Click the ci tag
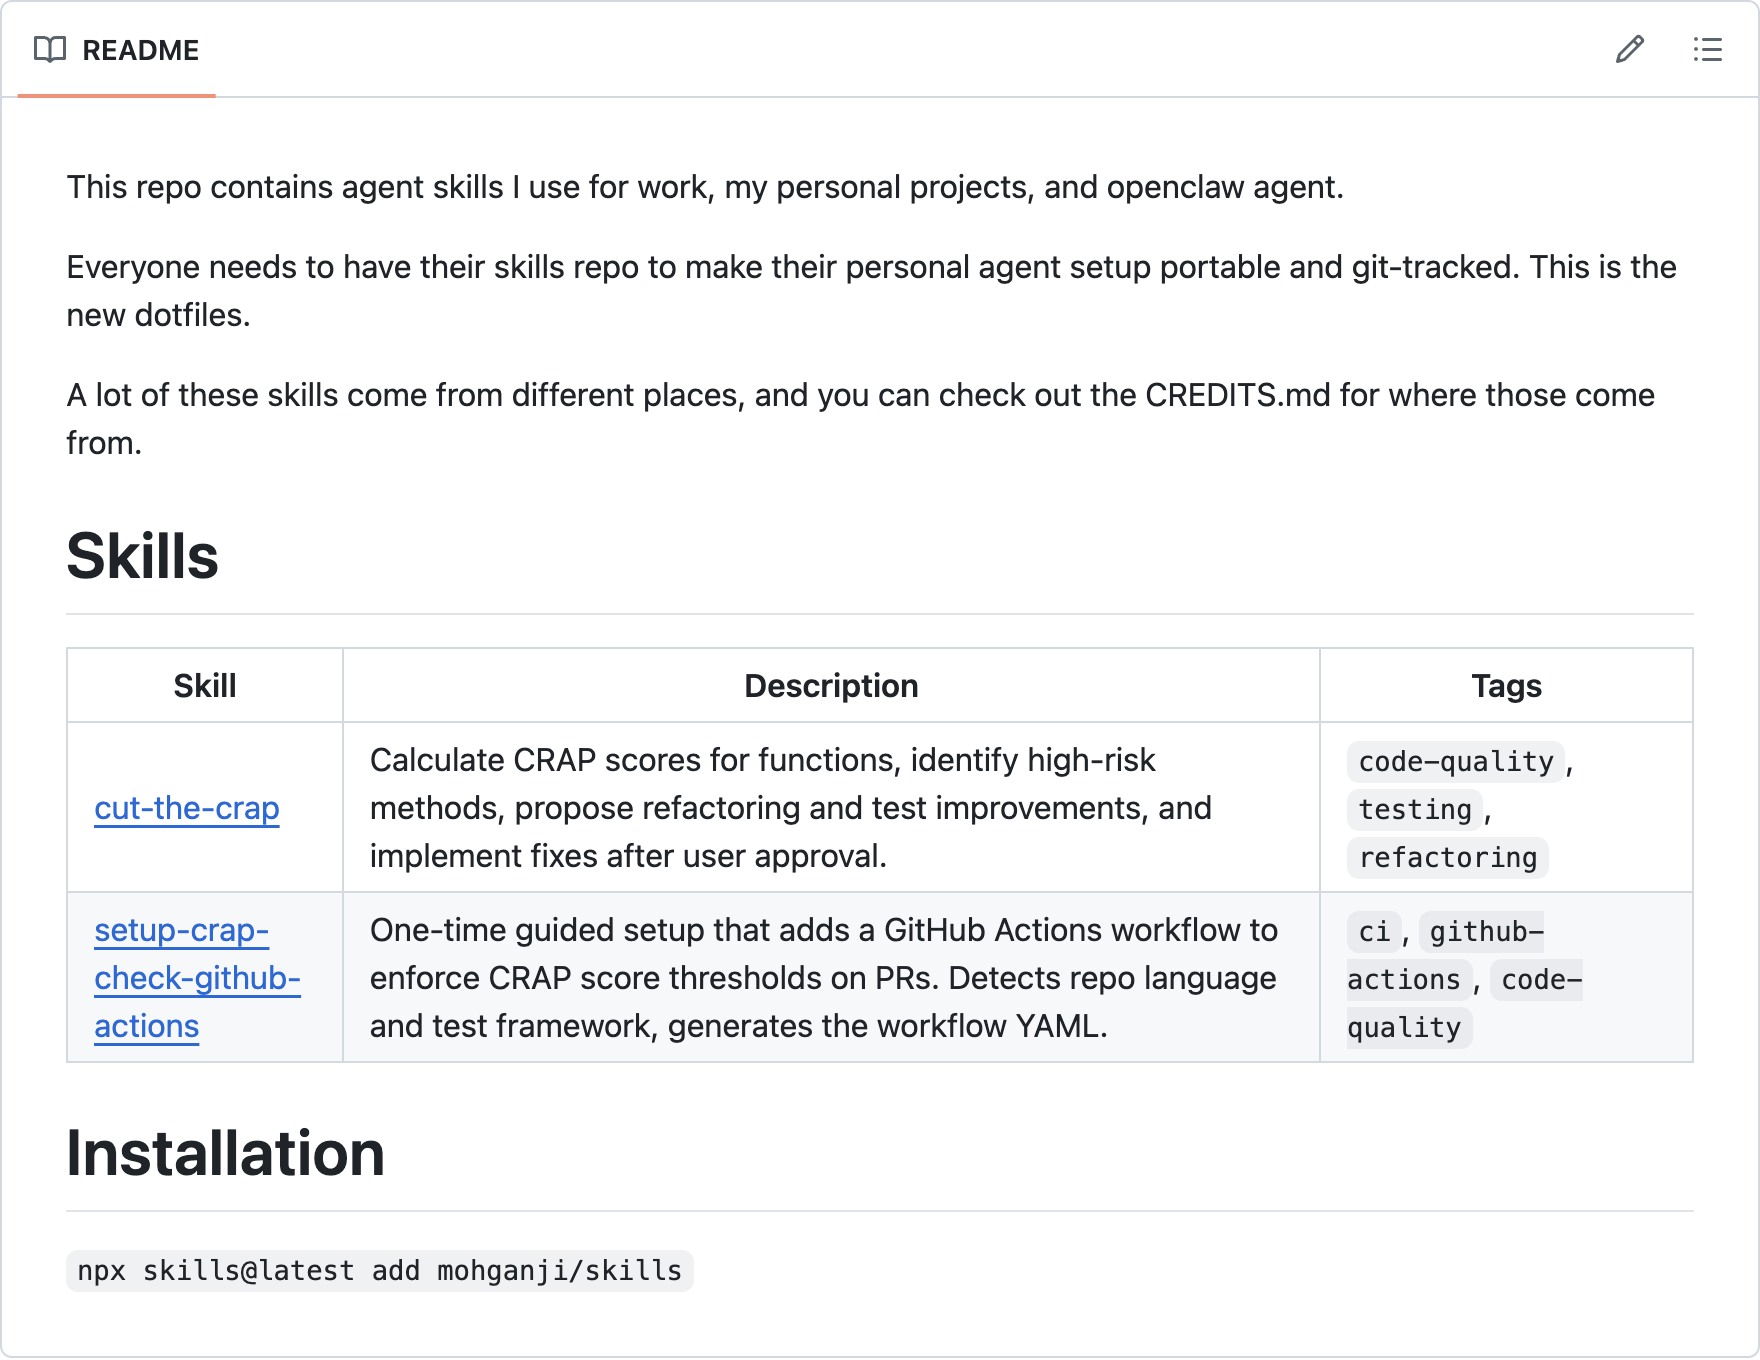The width and height of the screenshot is (1760, 1360). coord(1374,932)
